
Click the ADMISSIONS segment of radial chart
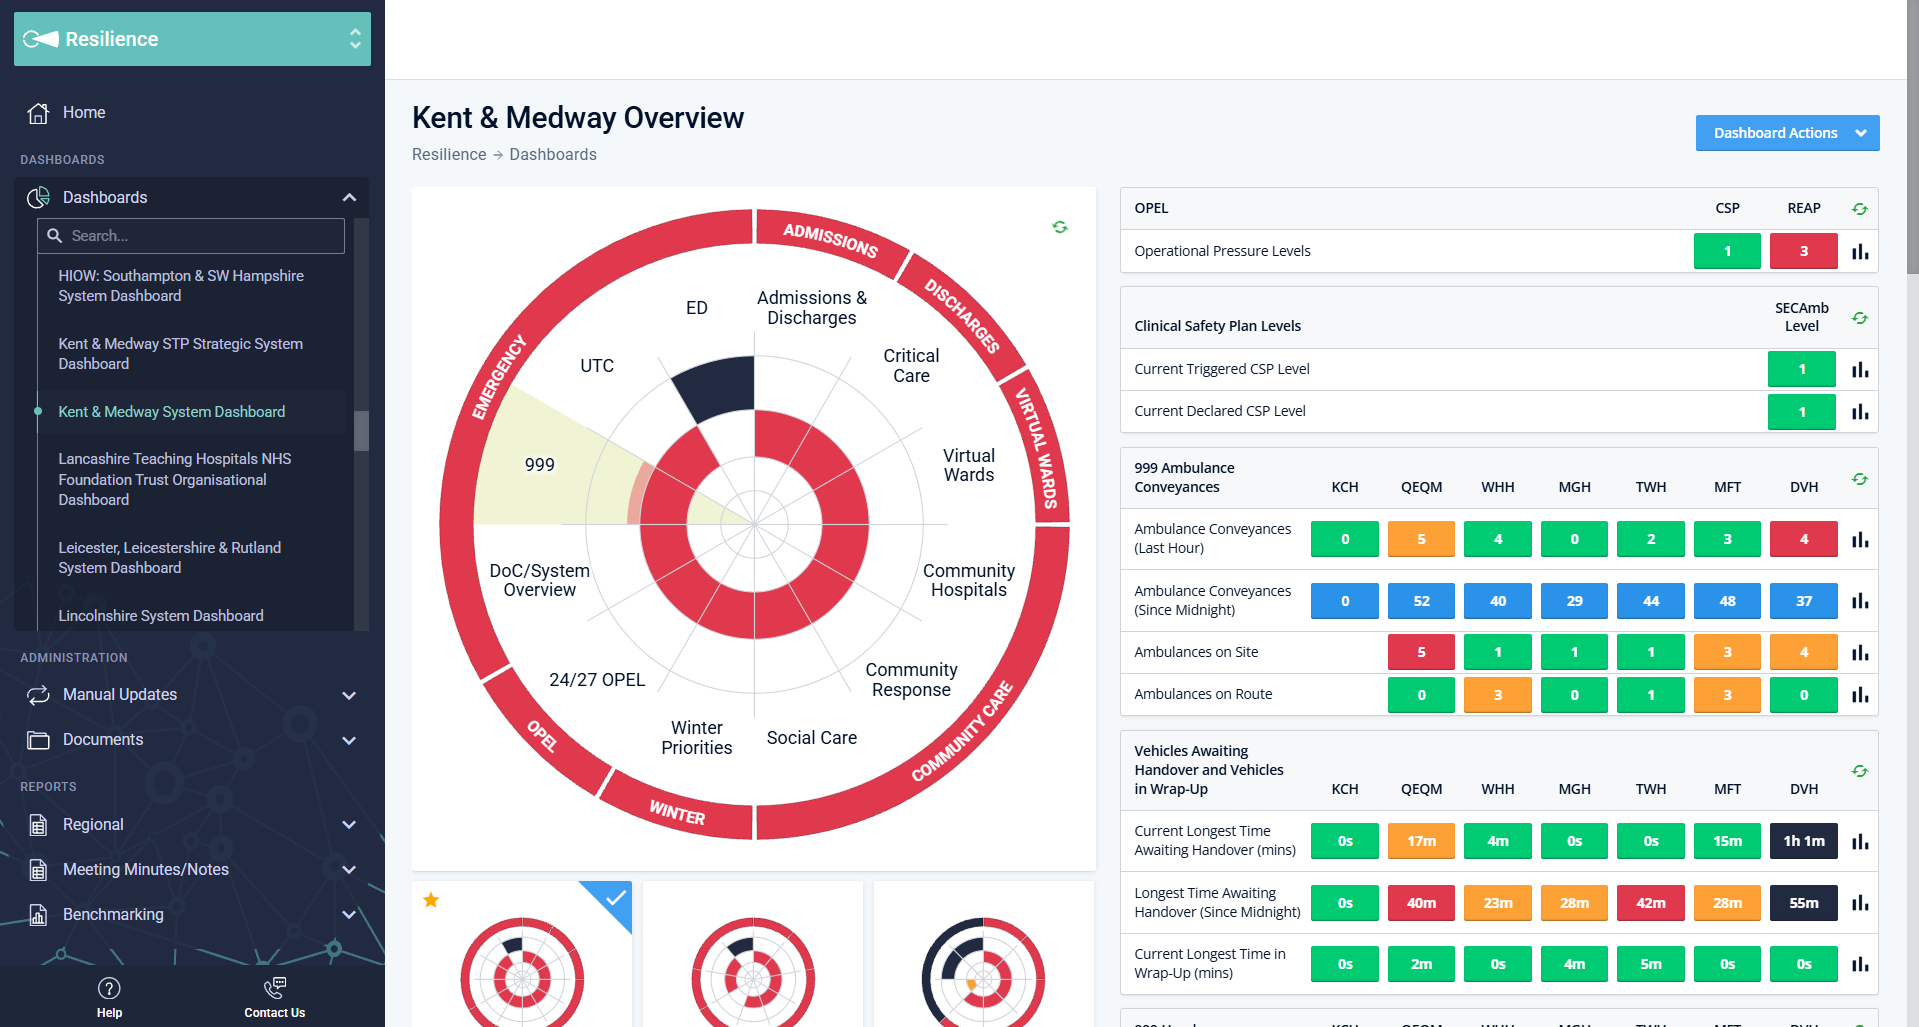(x=830, y=240)
